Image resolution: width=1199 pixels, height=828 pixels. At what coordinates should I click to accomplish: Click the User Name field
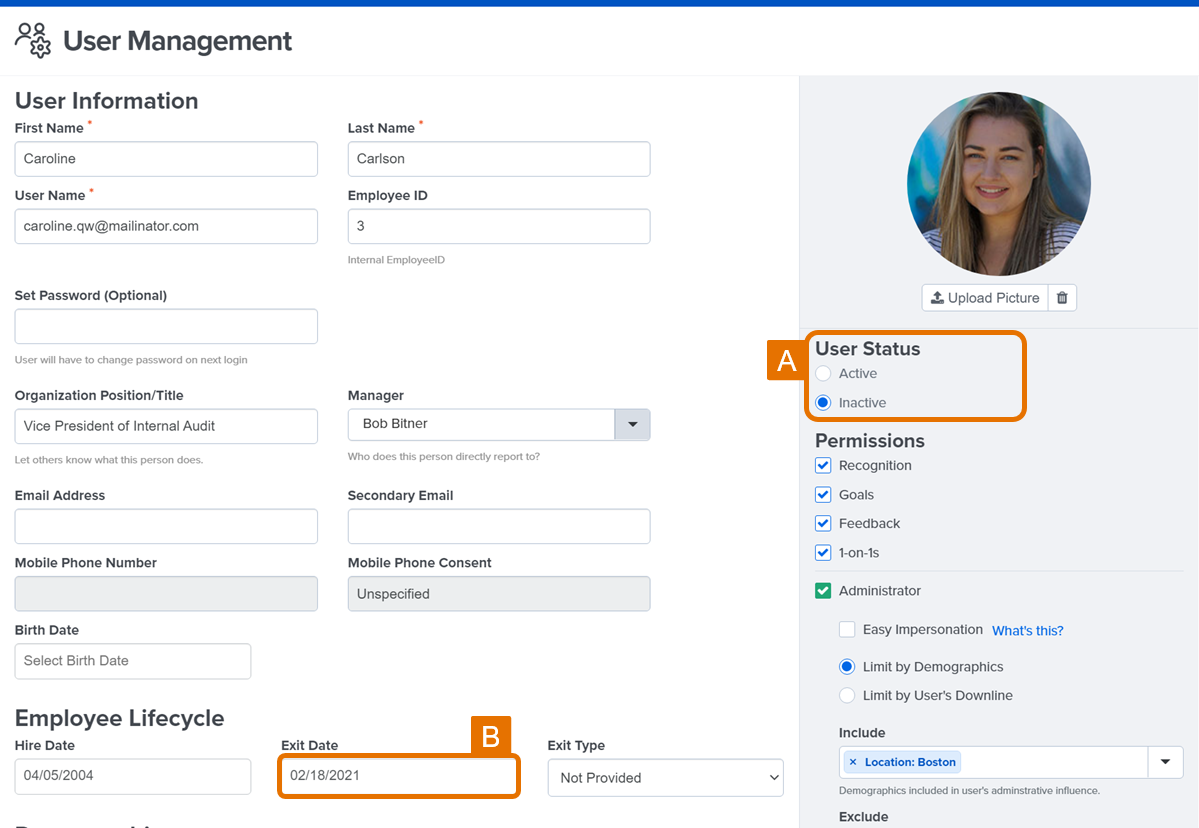point(166,226)
